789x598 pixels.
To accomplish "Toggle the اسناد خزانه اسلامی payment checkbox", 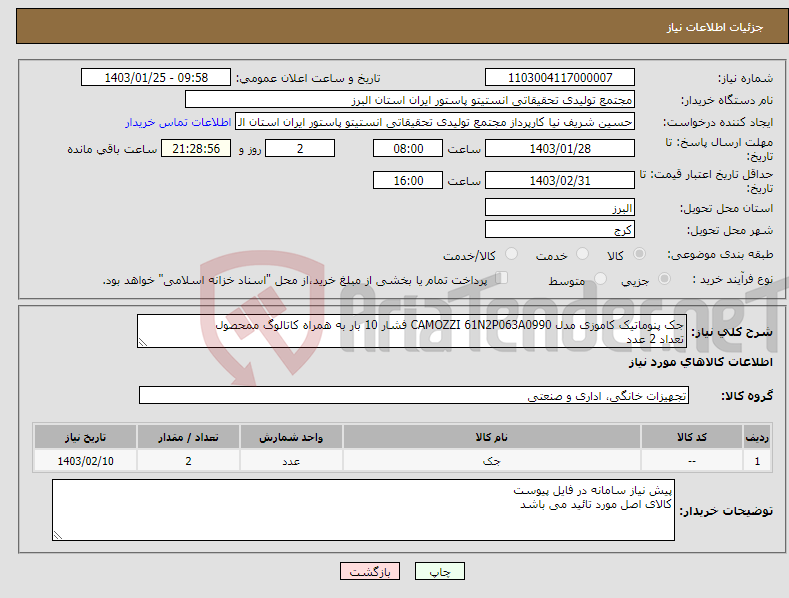I will tap(502, 277).
